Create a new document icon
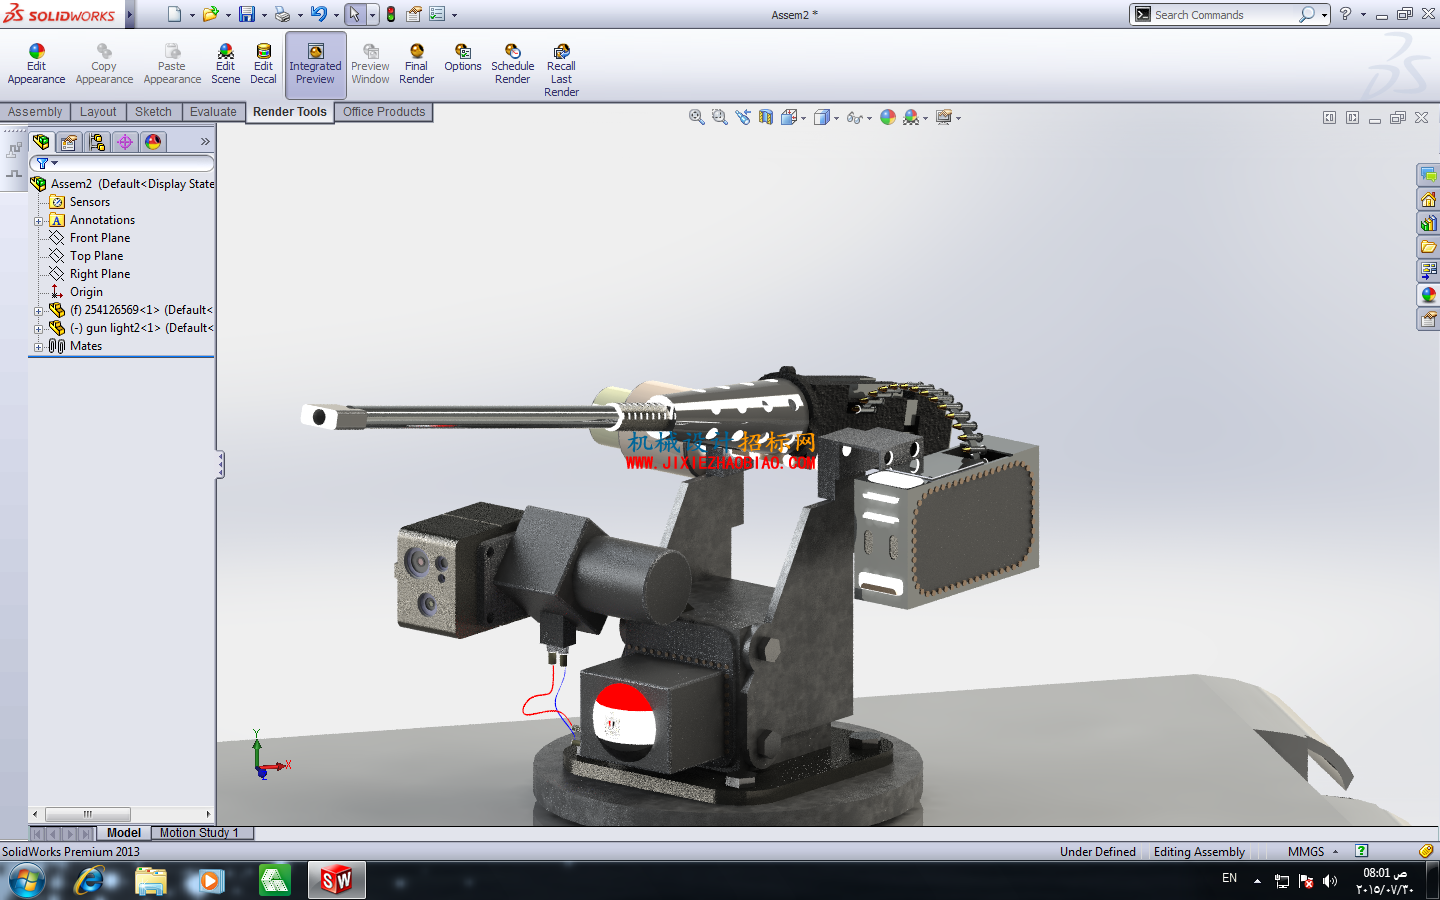Image resolution: width=1440 pixels, height=900 pixels. click(x=174, y=14)
